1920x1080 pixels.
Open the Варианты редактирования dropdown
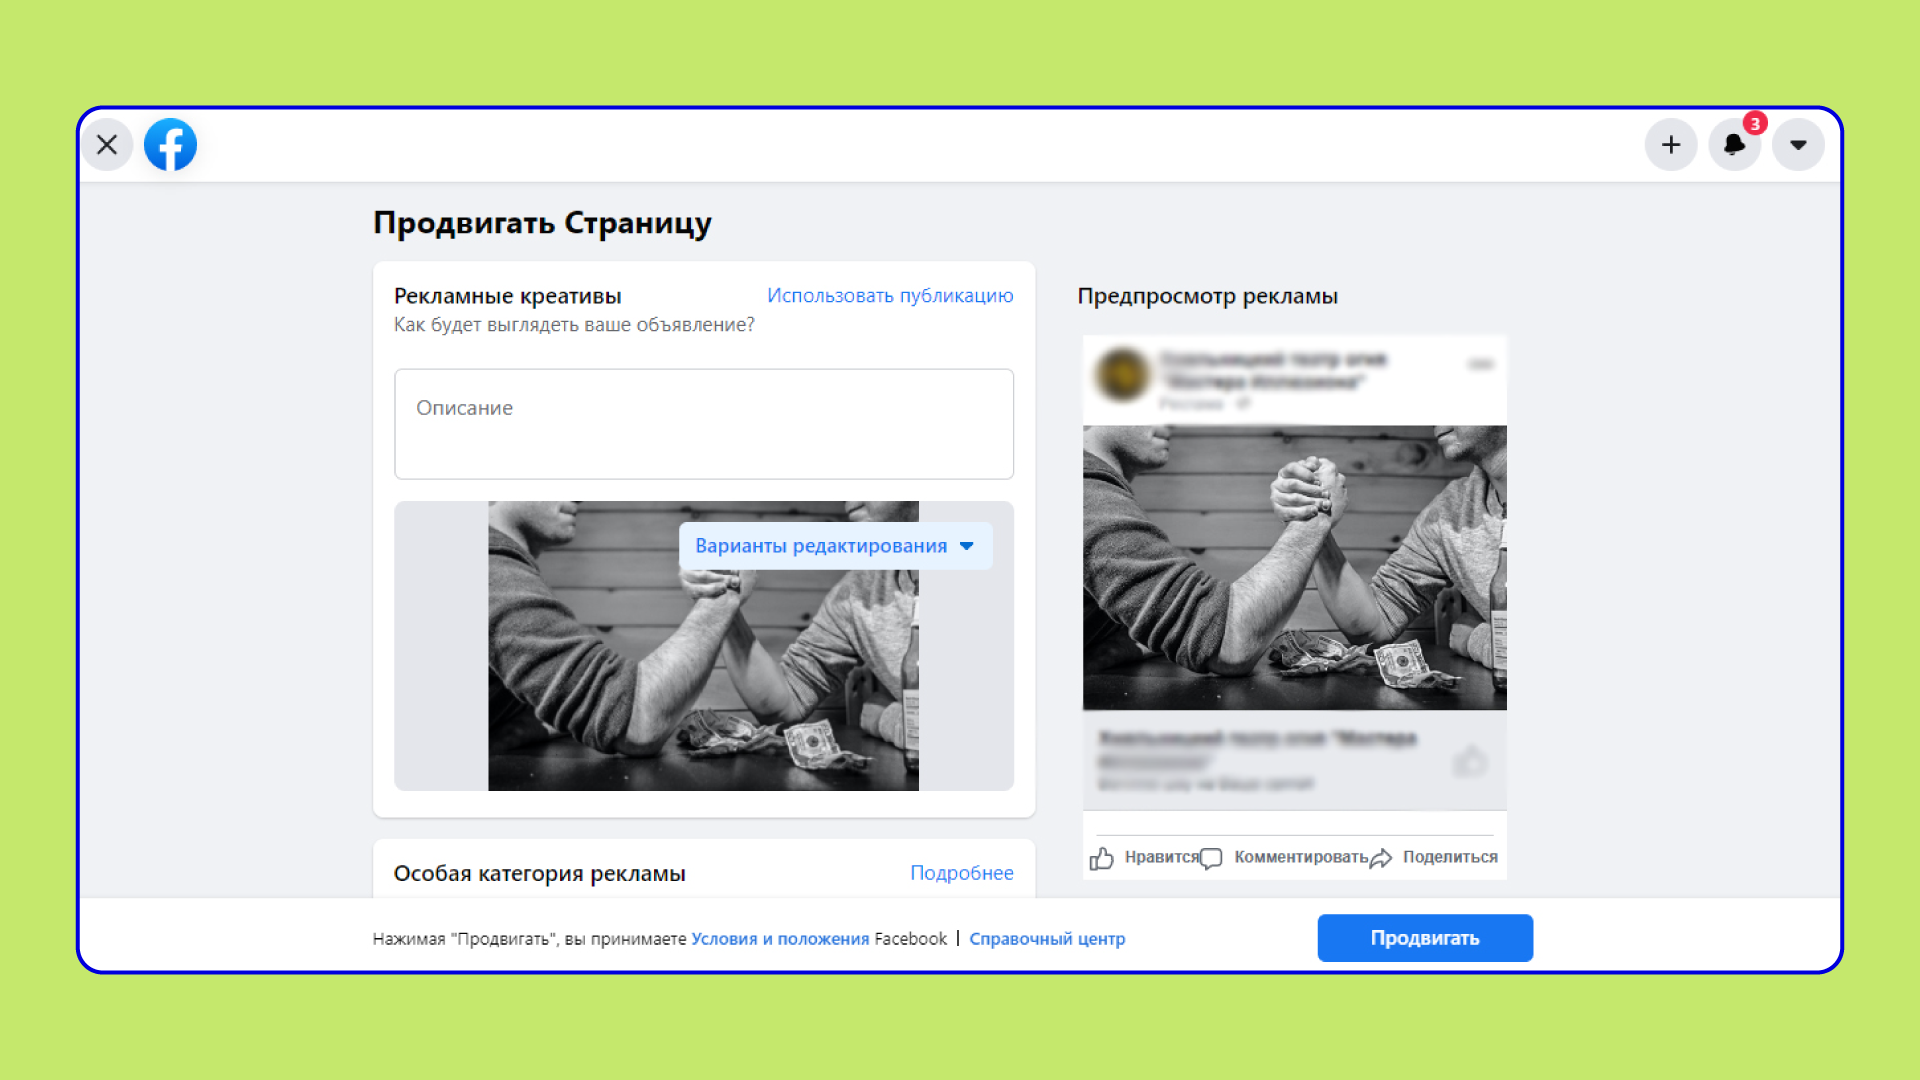836,546
